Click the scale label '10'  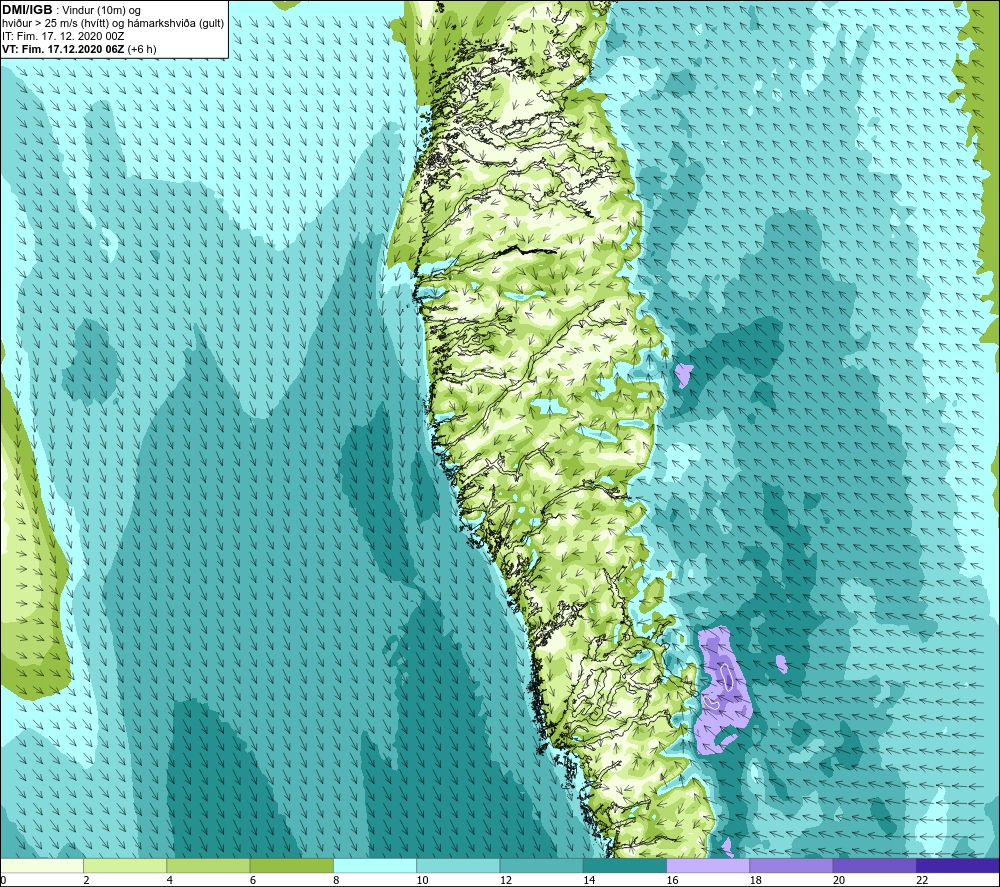click(x=422, y=880)
